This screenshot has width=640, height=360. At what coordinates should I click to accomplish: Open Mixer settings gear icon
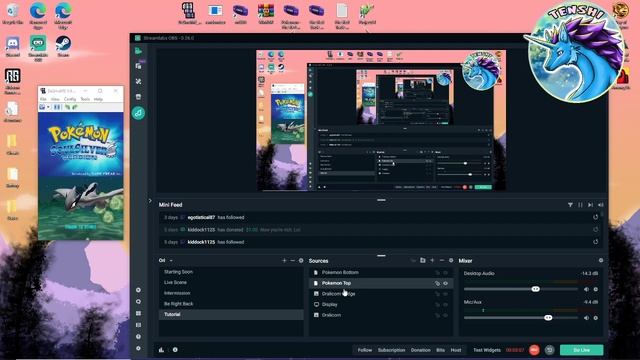601,260
